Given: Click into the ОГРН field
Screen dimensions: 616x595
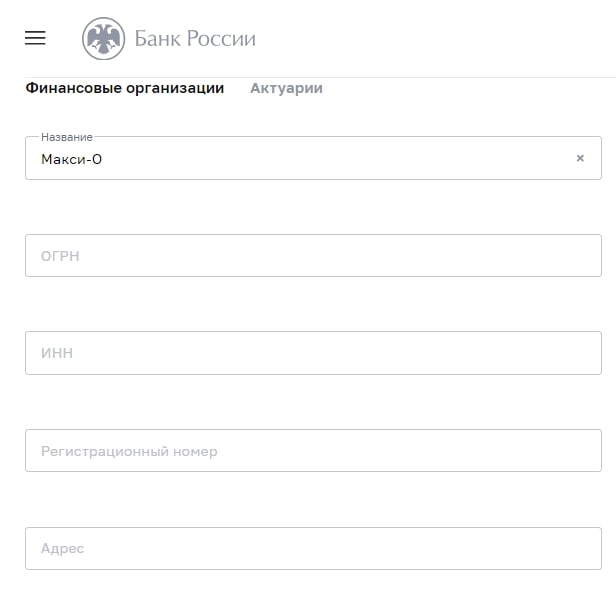Looking at the screenshot, I should (313, 256).
